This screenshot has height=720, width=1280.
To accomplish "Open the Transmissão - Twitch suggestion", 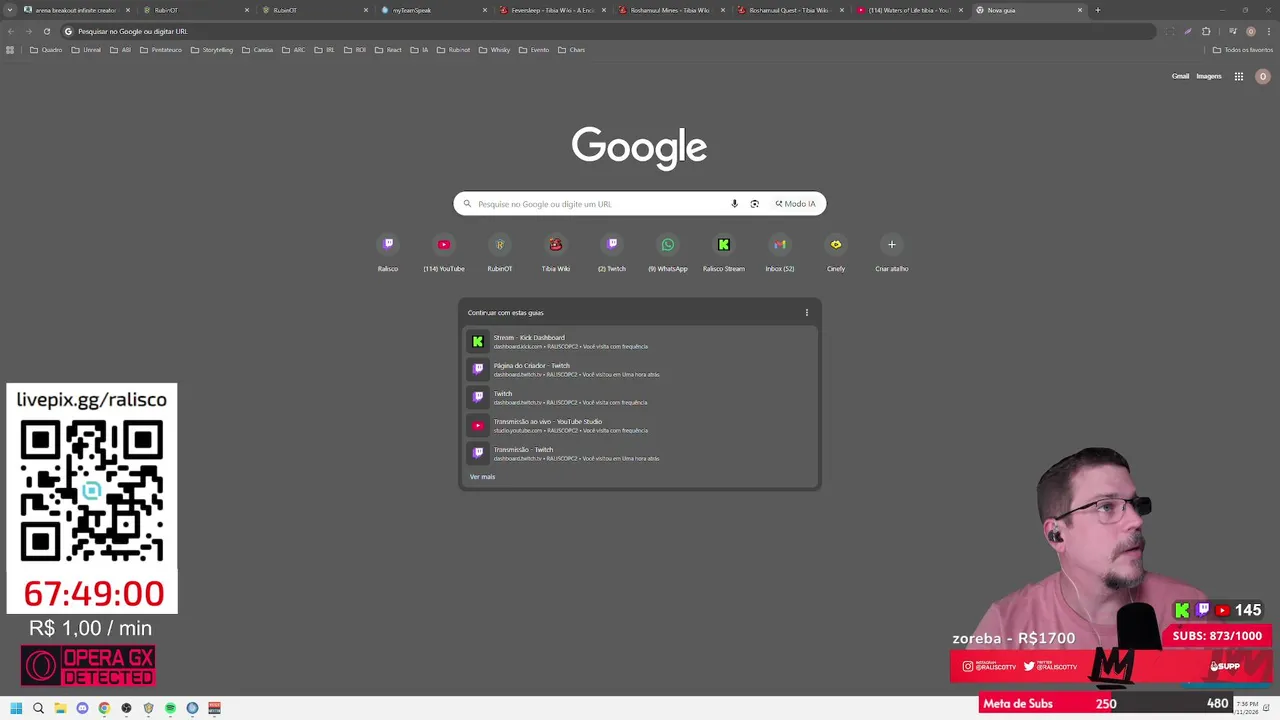I will click(x=640, y=453).
